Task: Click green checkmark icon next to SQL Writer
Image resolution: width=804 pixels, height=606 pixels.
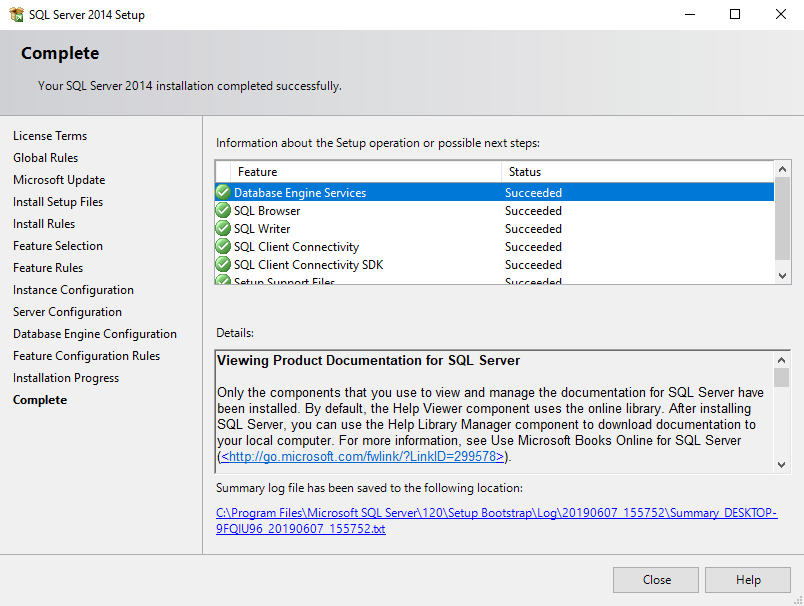Action: (223, 228)
